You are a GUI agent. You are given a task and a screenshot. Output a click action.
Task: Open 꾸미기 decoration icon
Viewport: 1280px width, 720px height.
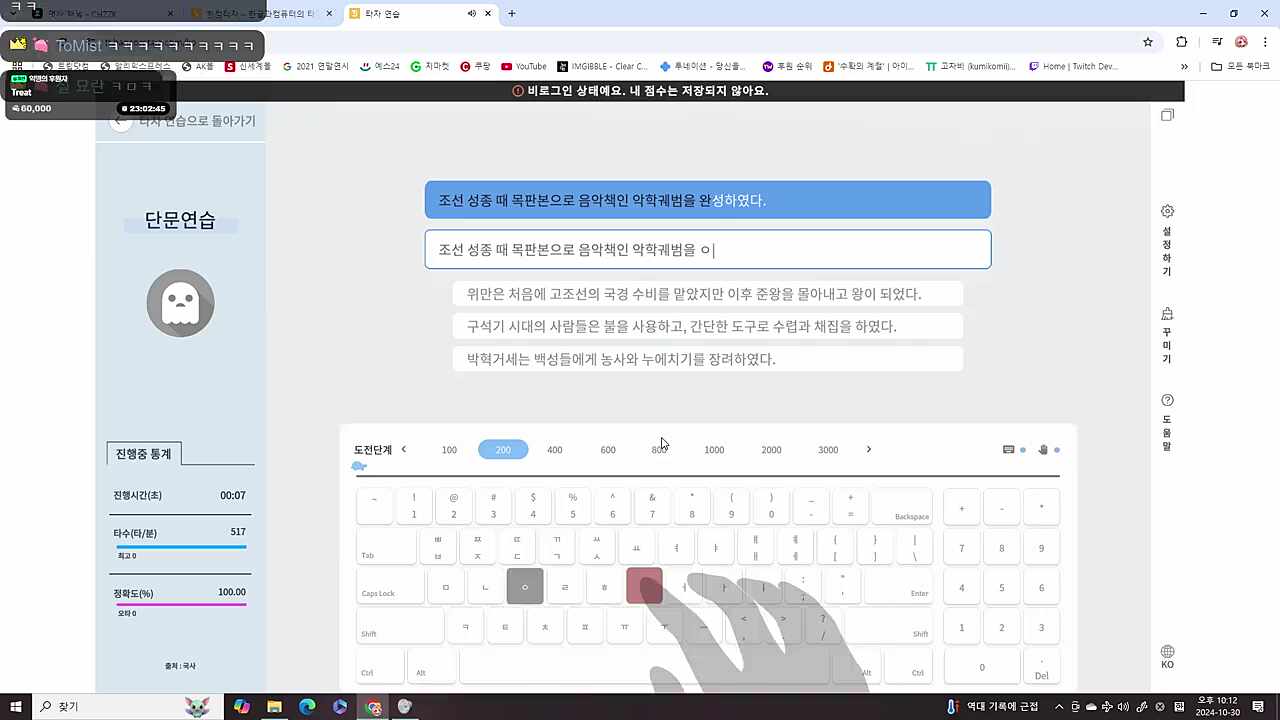pos(1167,313)
